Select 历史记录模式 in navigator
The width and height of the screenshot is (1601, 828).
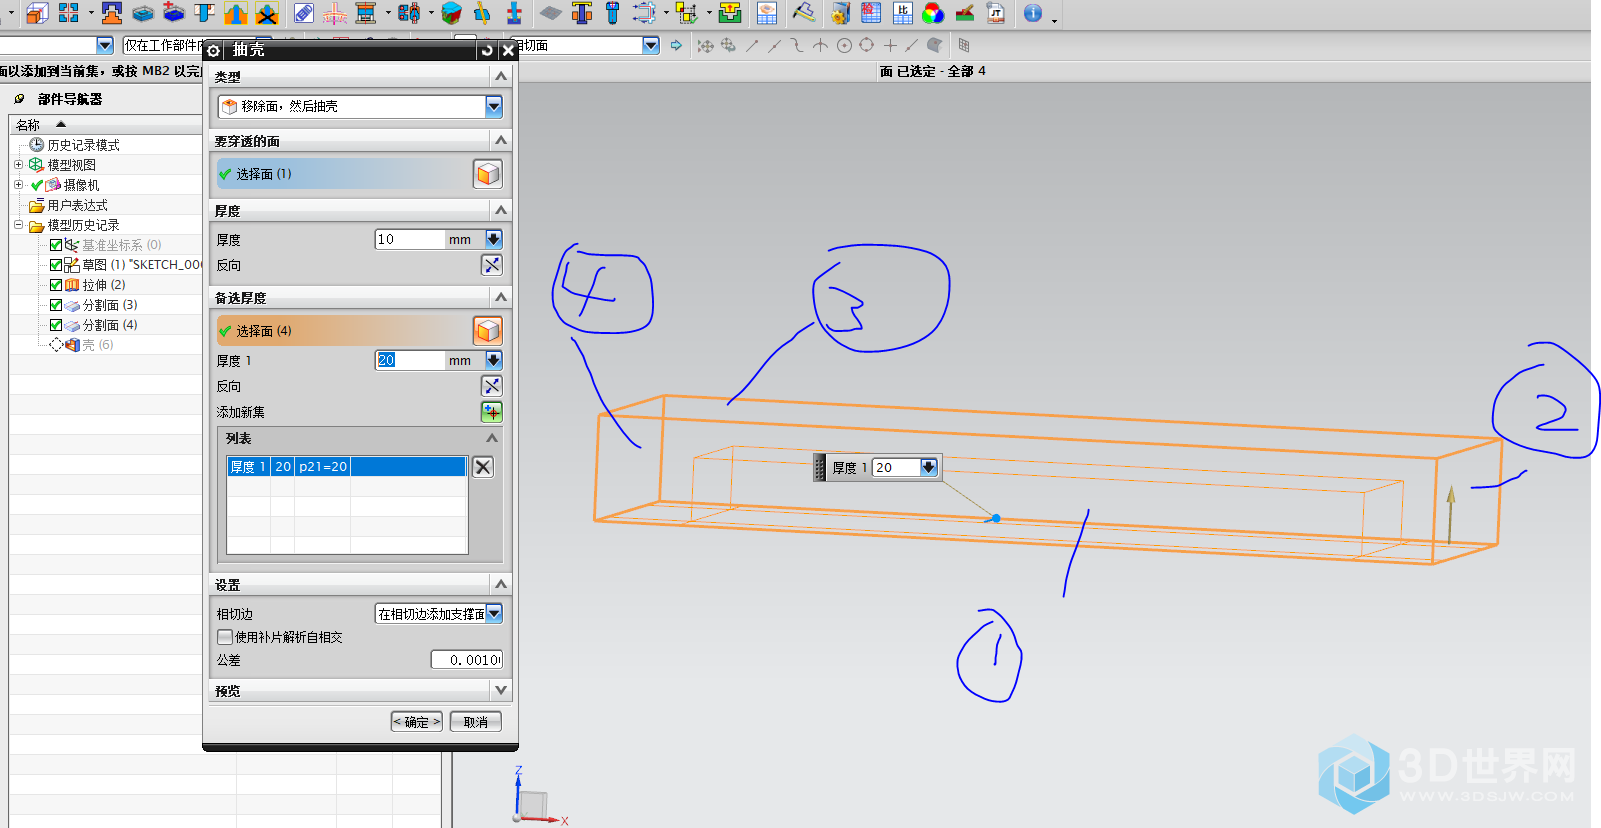pos(83,145)
